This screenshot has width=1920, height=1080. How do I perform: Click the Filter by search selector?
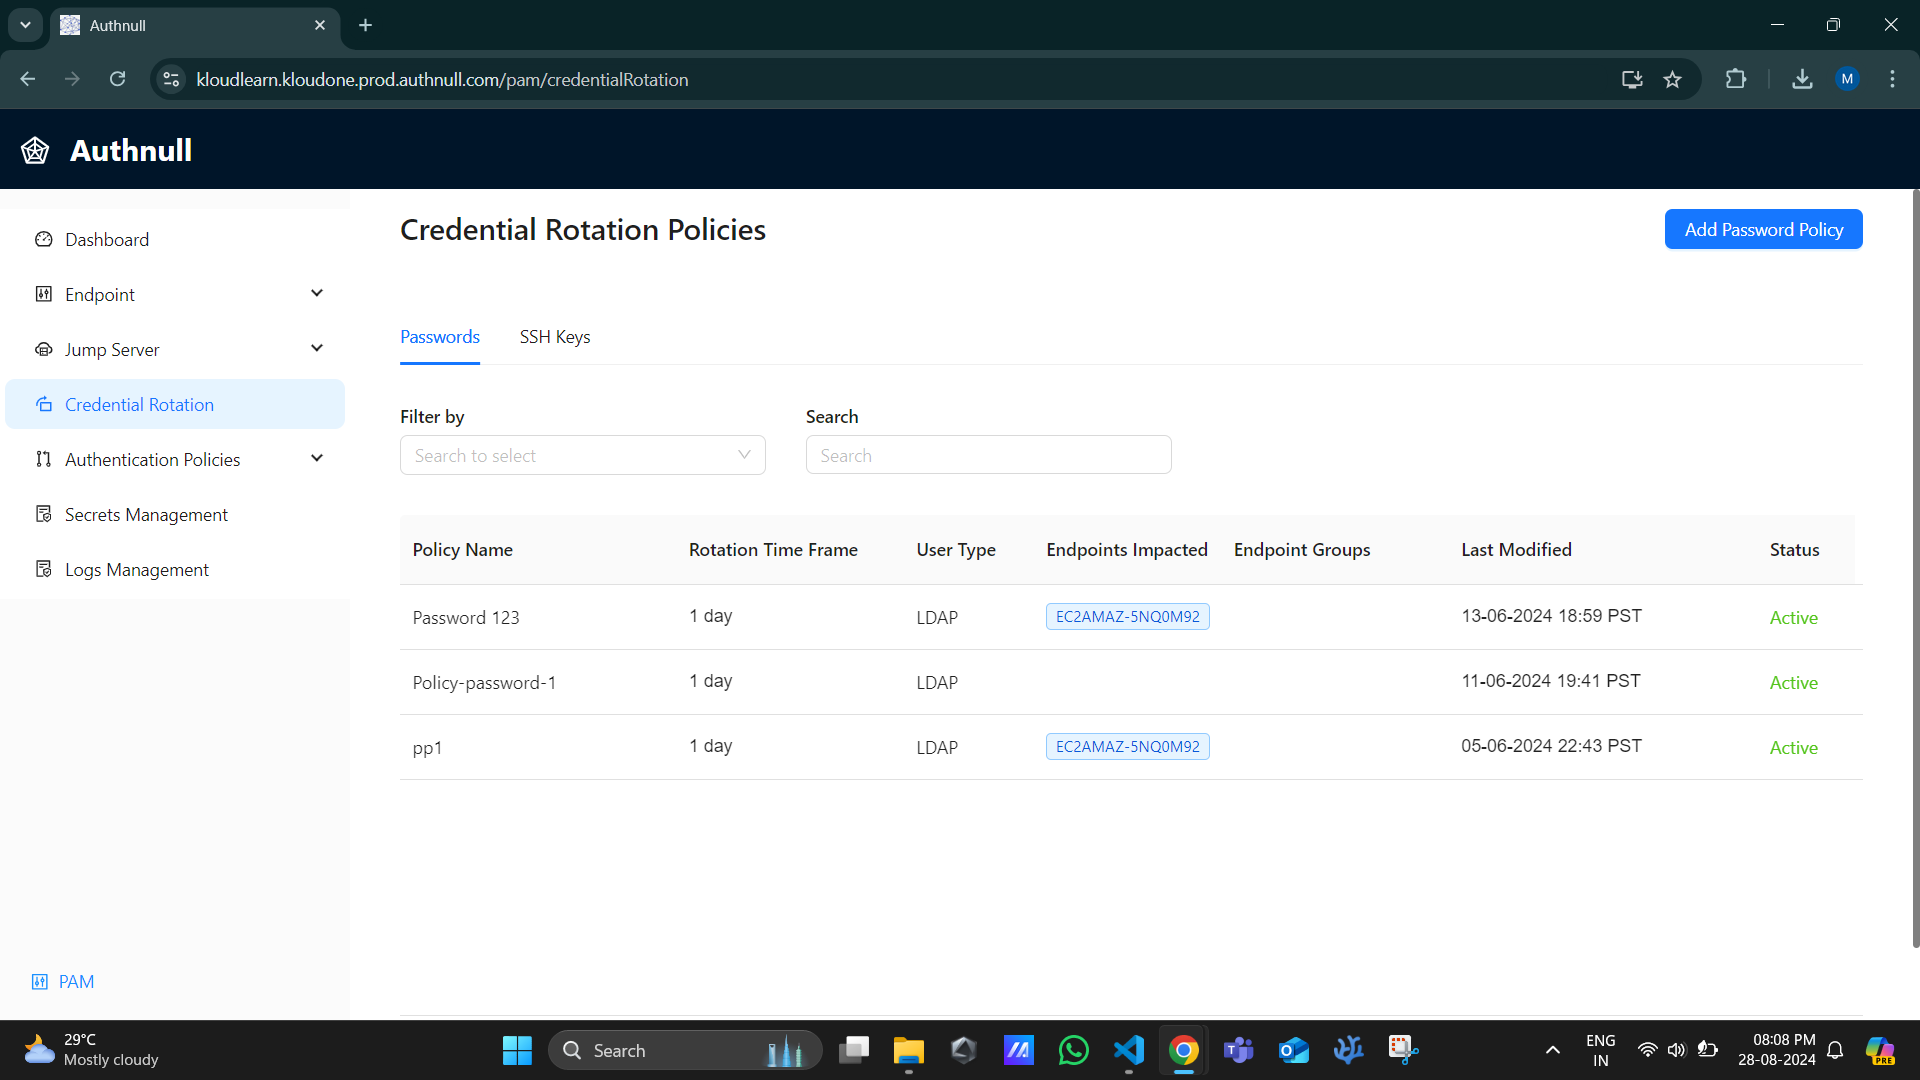point(582,455)
